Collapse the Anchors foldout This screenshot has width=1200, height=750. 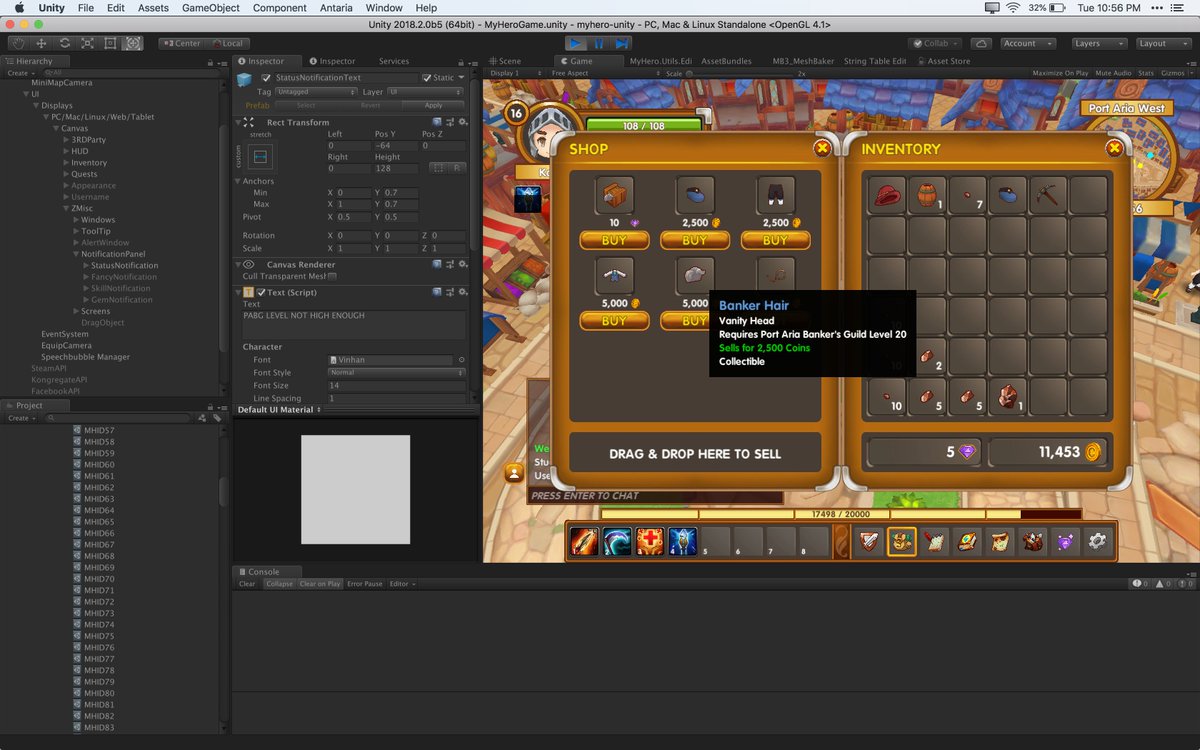tap(238, 181)
